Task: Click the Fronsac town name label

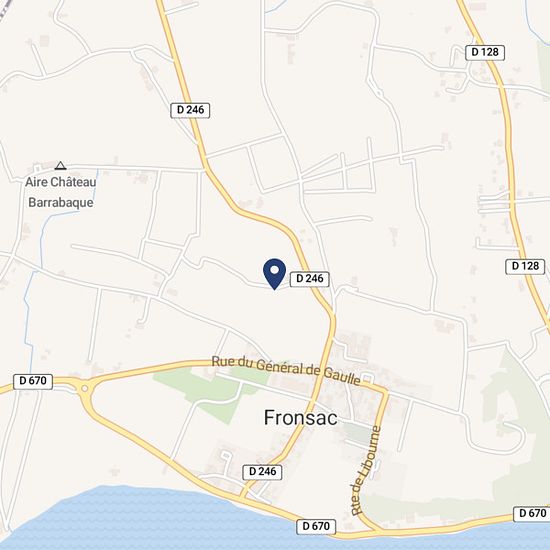Action: tap(301, 417)
